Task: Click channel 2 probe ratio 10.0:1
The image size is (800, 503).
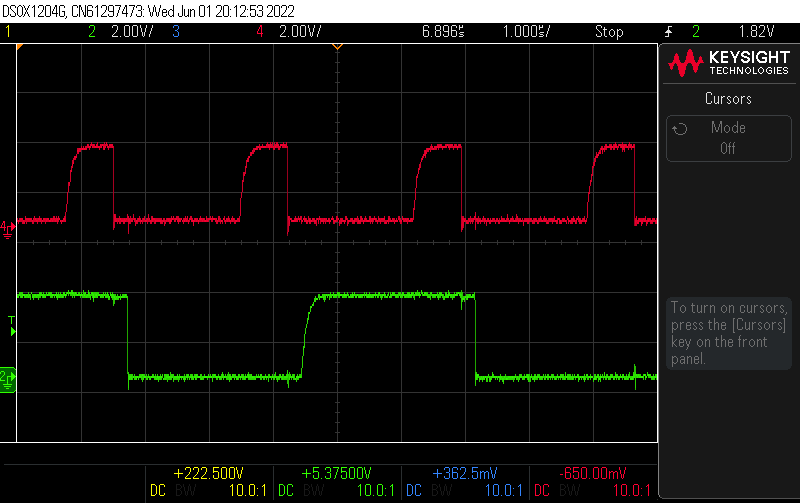Action: [376, 491]
